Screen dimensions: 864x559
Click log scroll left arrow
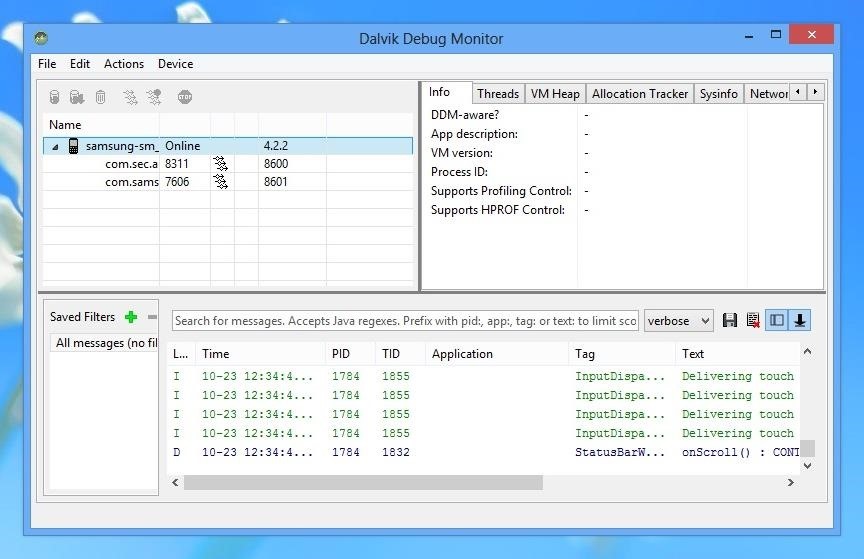coord(175,483)
